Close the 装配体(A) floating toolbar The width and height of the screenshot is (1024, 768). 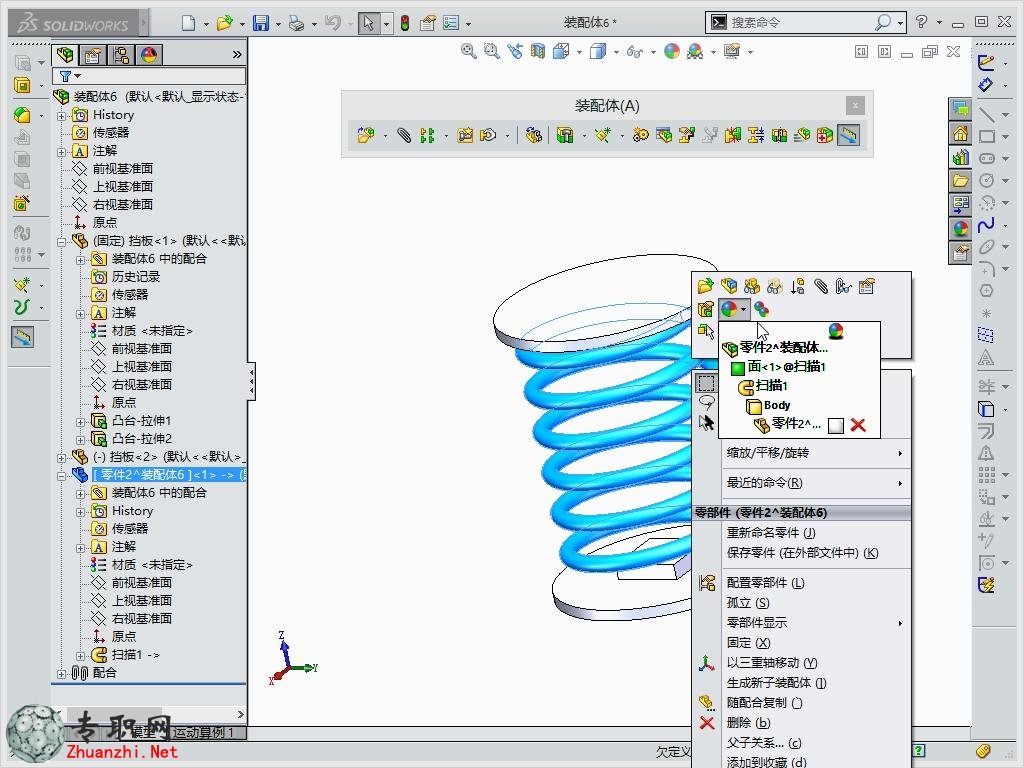(x=855, y=105)
